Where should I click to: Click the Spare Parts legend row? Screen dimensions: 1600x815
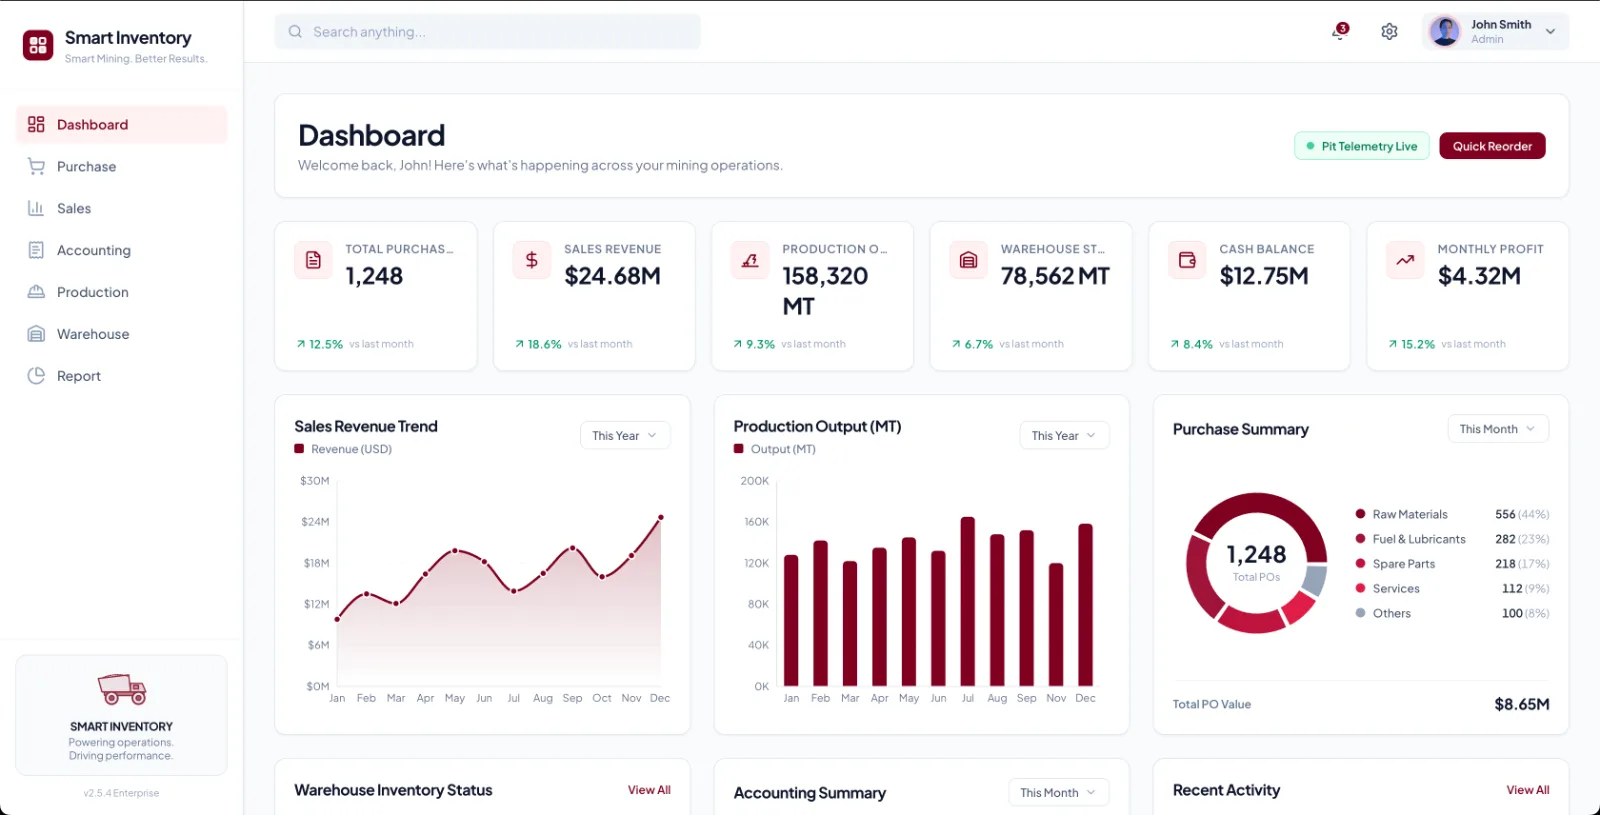tap(1452, 564)
